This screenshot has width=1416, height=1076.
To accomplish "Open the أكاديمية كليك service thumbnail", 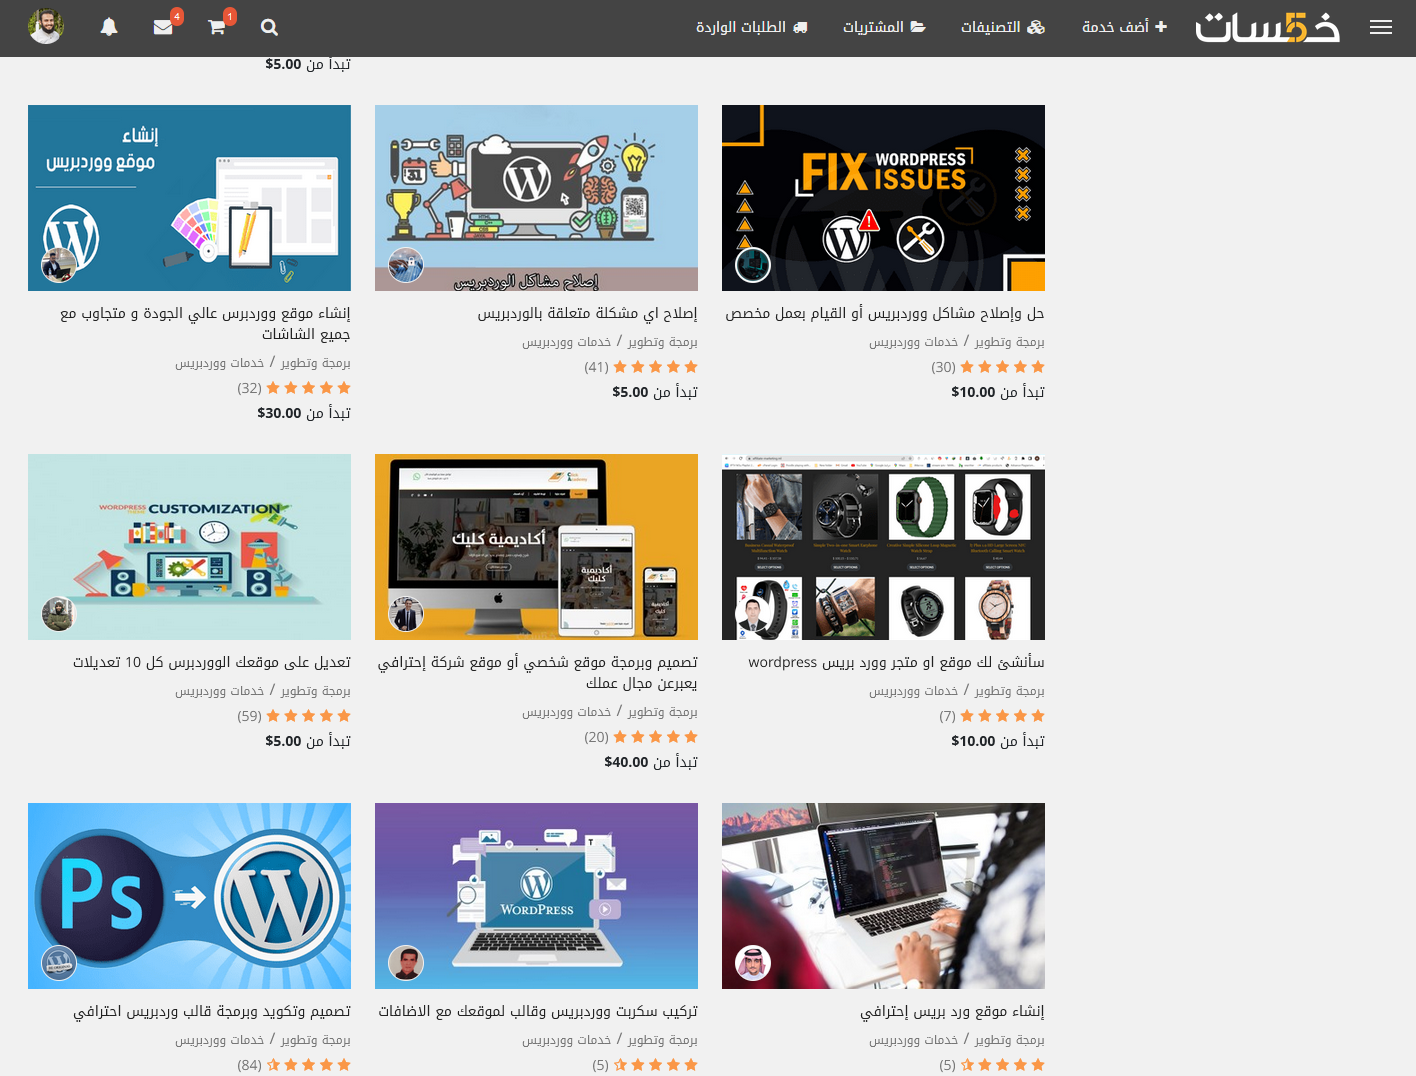I will pyautogui.click(x=536, y=547).
